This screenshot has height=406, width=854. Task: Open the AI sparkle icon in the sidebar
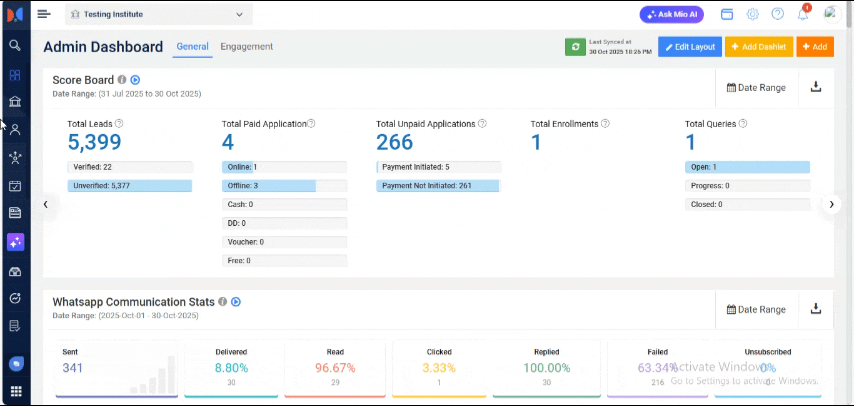15,242
